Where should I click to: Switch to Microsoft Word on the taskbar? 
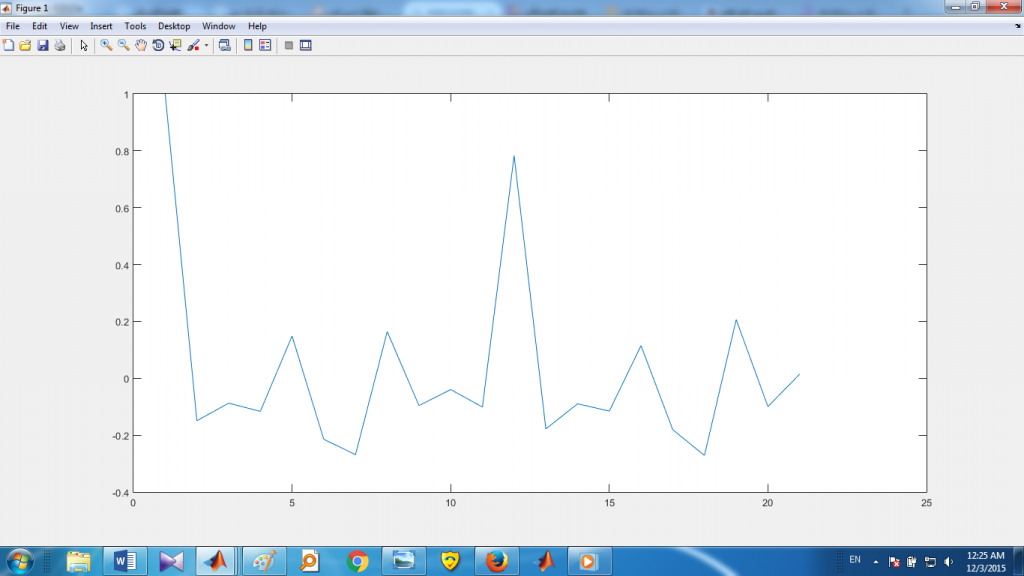(x=125, y=561)
